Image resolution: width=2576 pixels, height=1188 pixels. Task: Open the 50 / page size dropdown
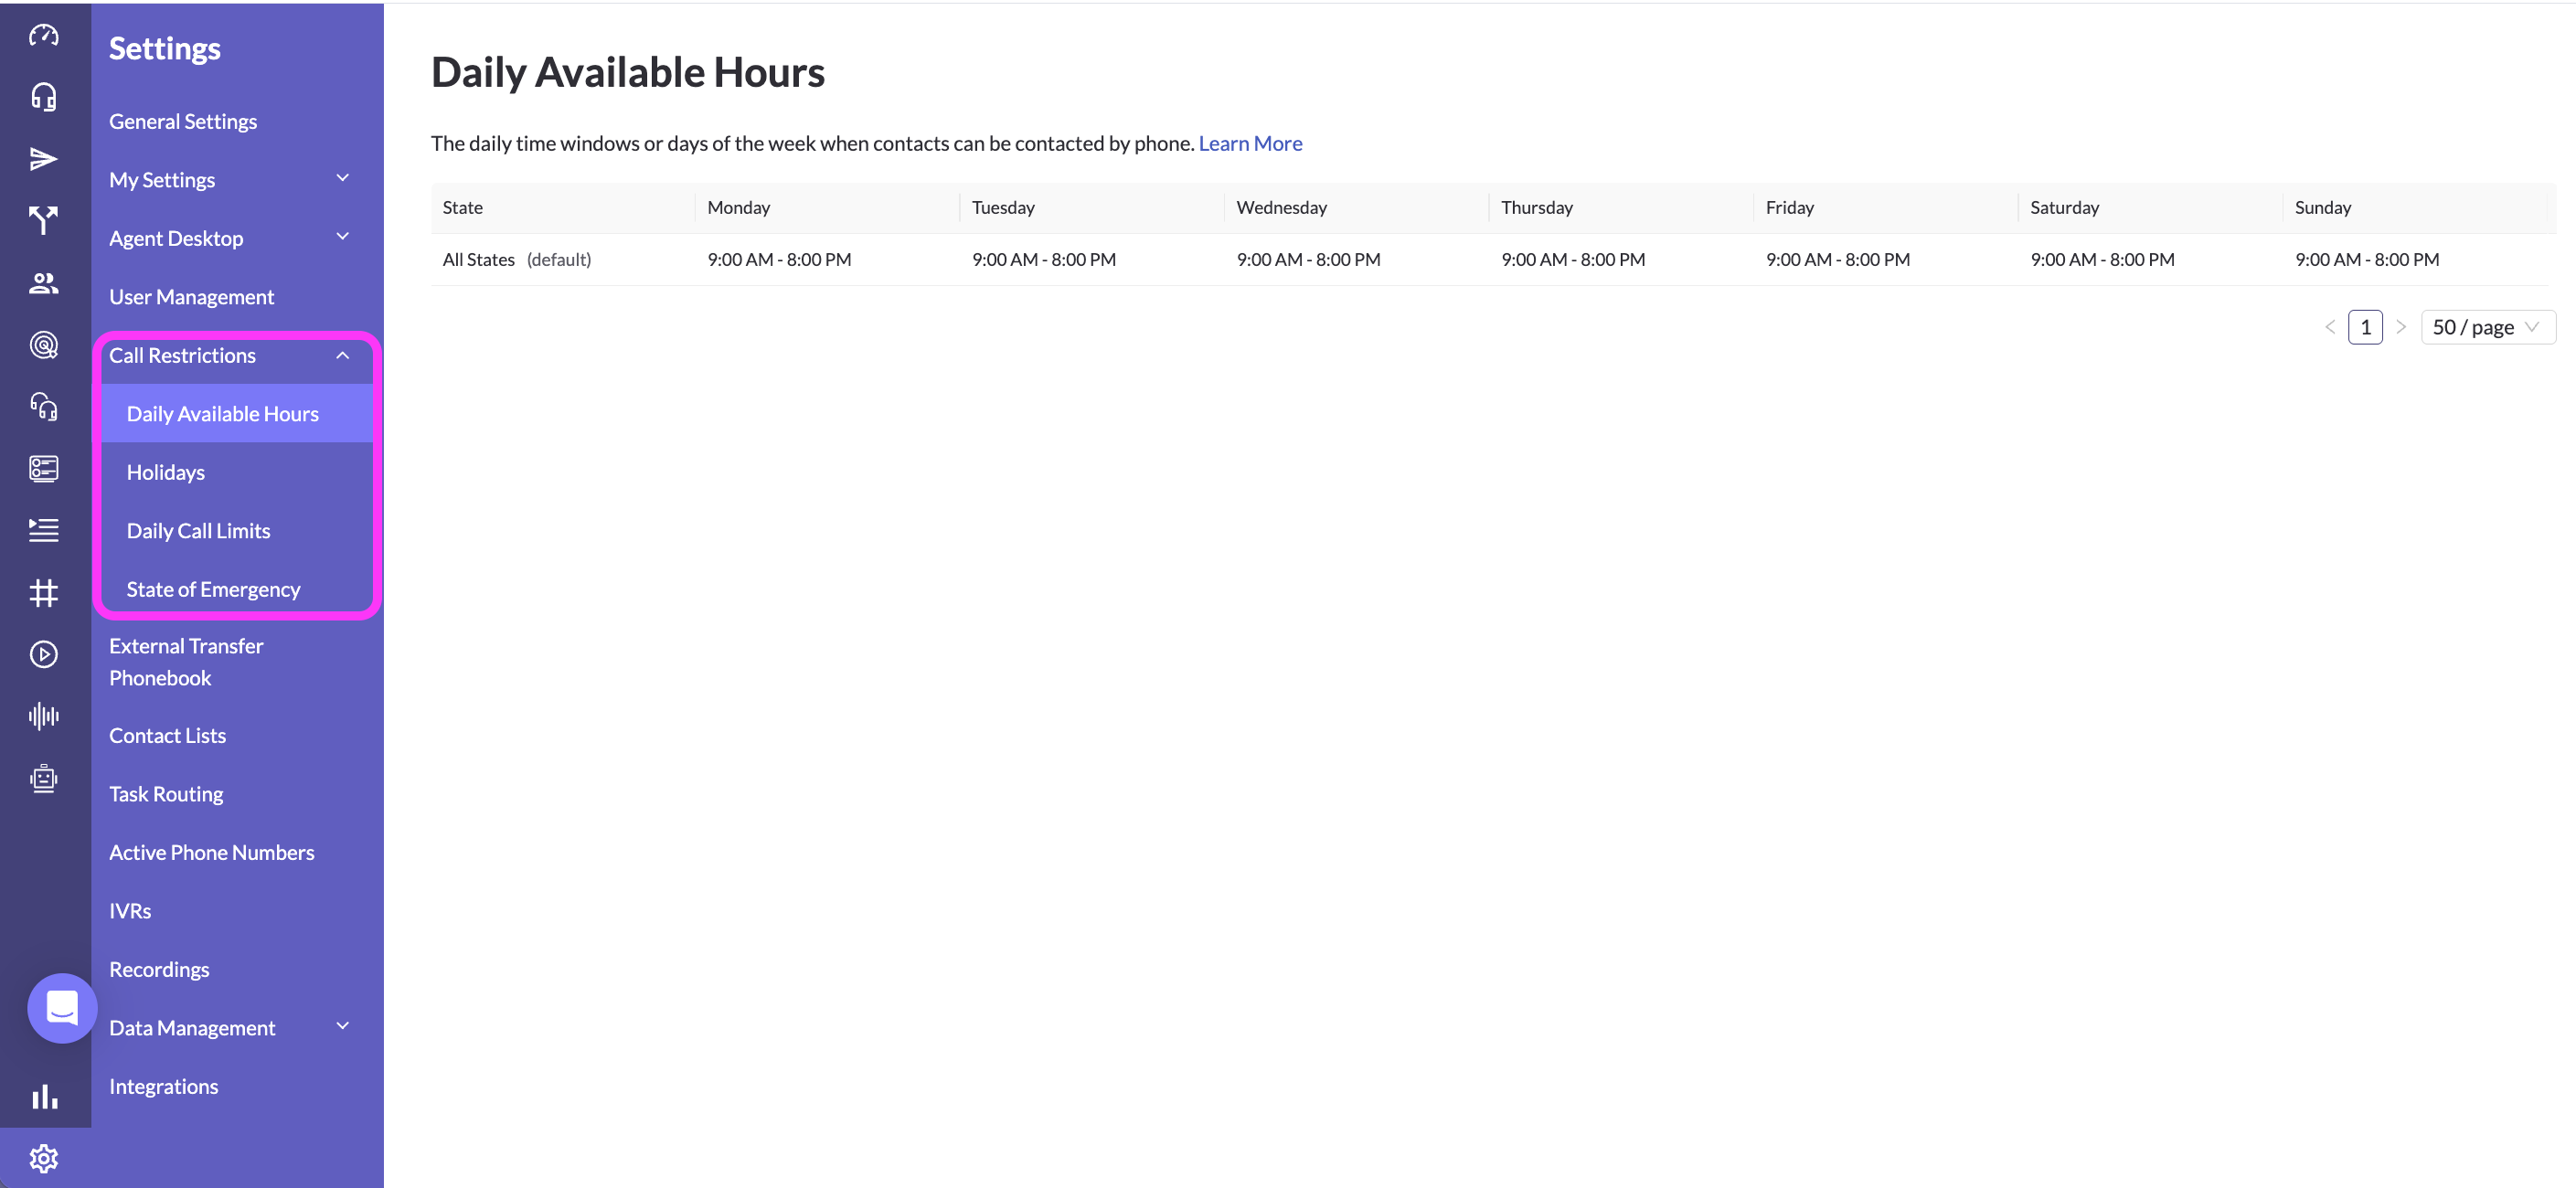coord(2486,327)
